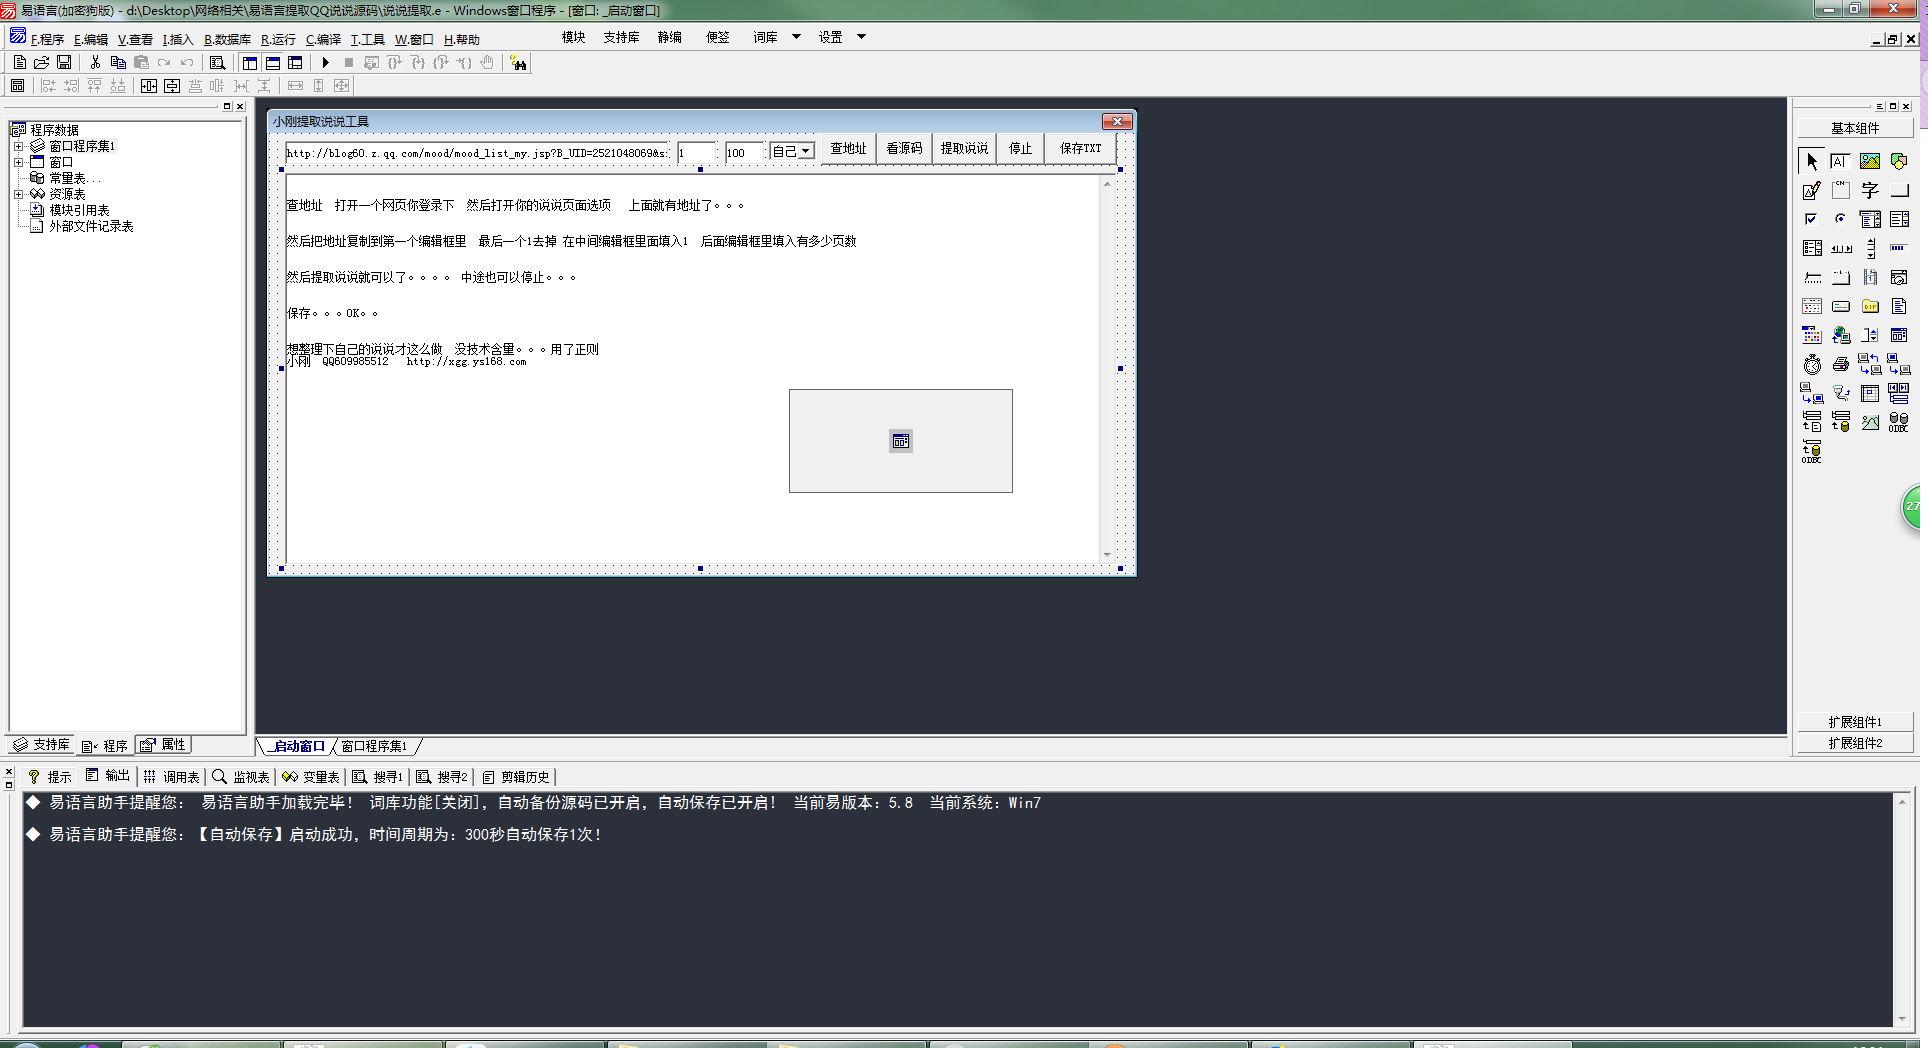Pick the timer (stopwatch) component icon
This screenshot has width=1928, height=1048.
[1812, 365]
